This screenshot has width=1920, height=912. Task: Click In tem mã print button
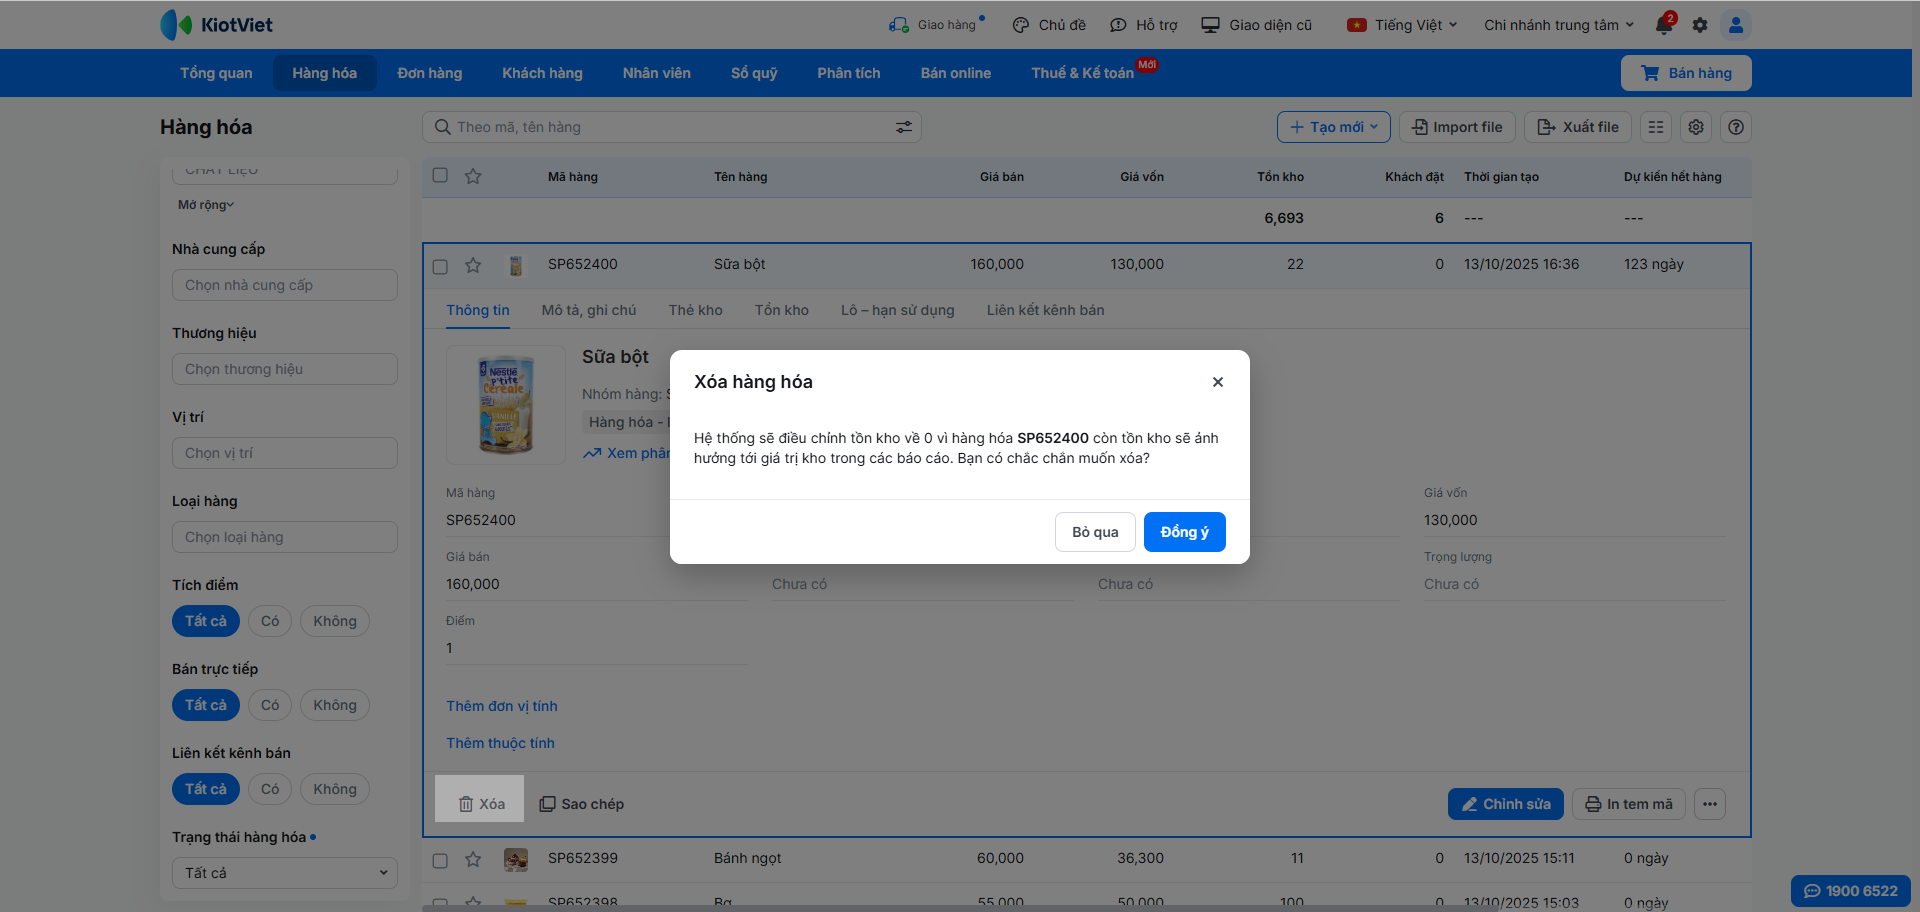coord(1629,804)
